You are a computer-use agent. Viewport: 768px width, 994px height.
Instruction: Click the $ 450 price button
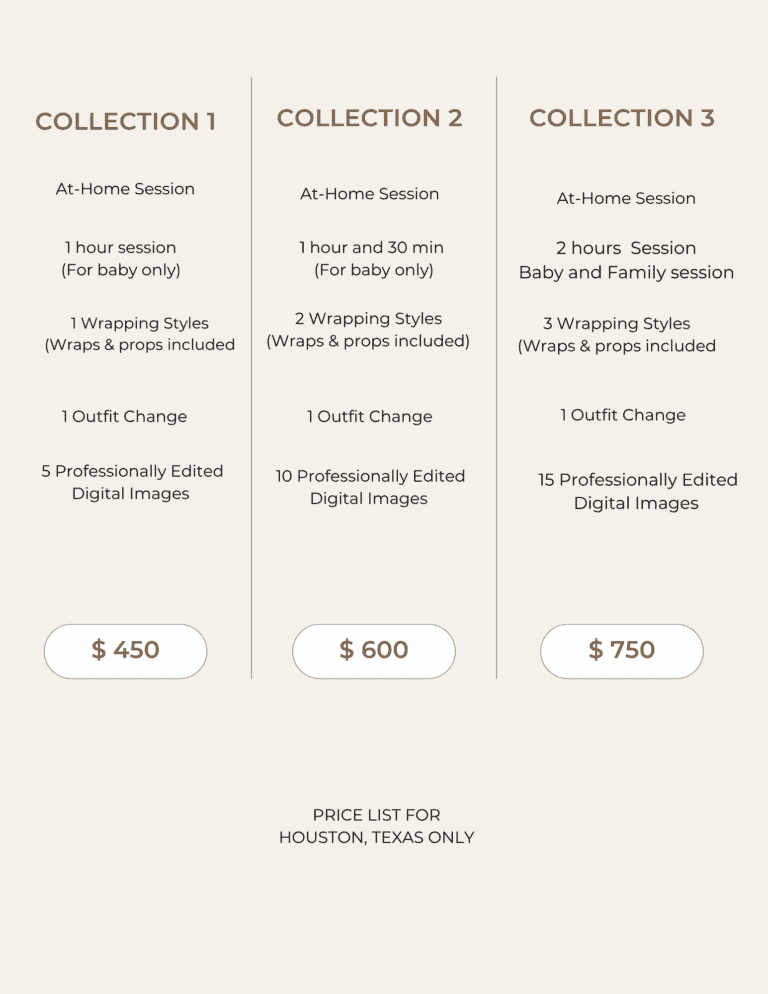pyautogui.click(x=125, y=651)
